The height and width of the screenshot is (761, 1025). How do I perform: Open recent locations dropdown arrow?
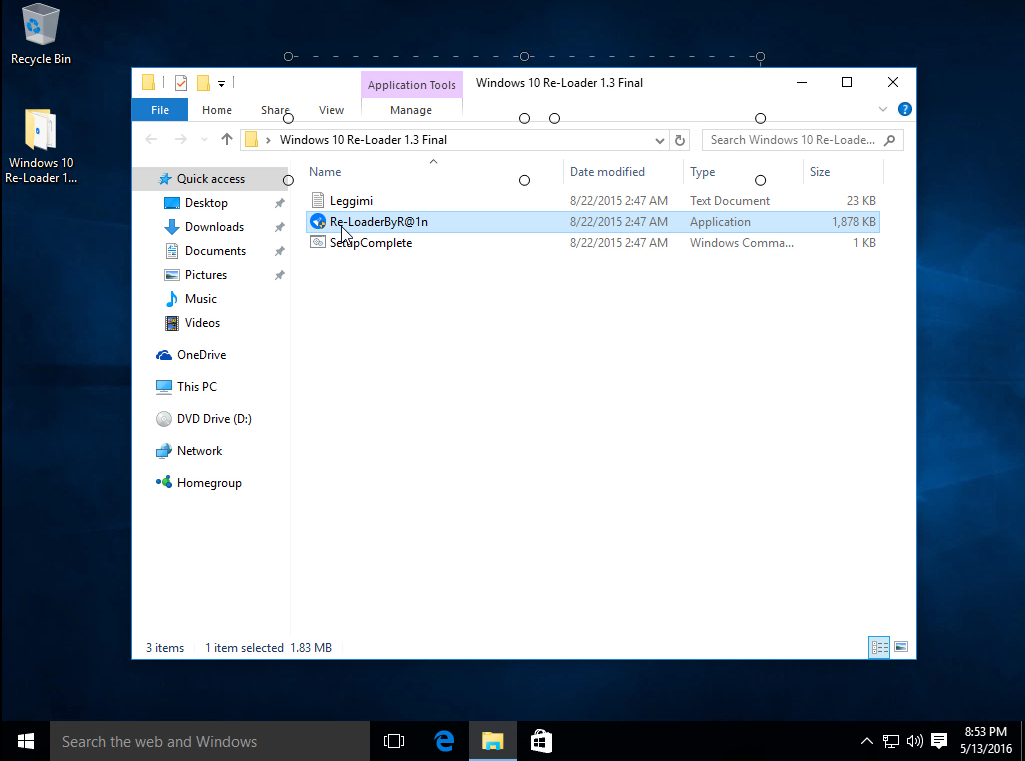tap(204, 139)
